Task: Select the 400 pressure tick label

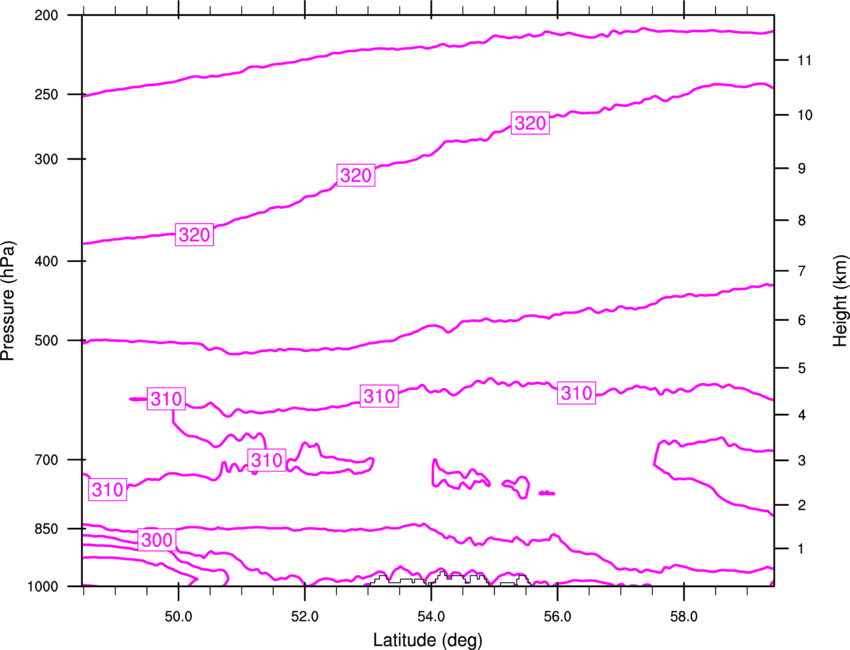Action: point(46,261)
